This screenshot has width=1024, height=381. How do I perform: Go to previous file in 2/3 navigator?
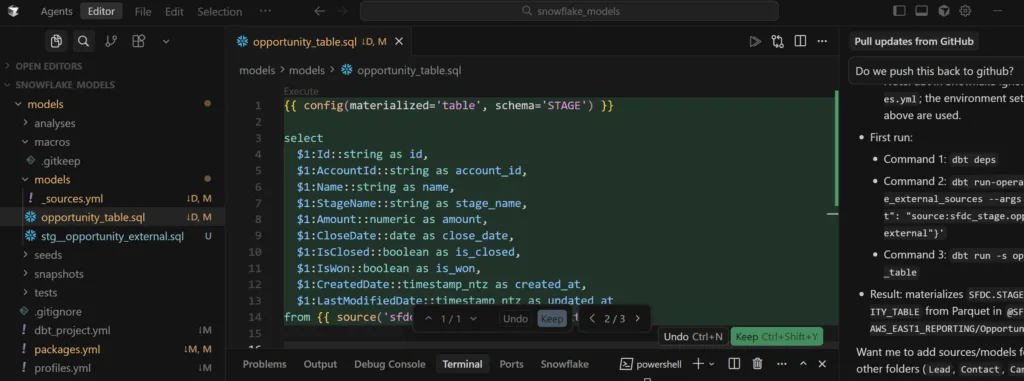[592, 319]
